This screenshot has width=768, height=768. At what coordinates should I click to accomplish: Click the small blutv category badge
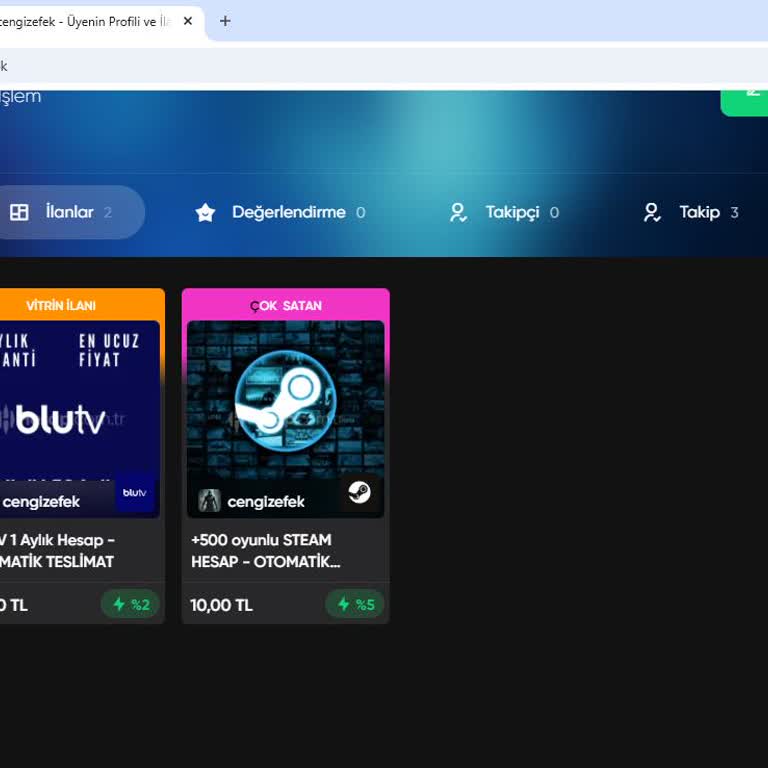tap(135, 492)
